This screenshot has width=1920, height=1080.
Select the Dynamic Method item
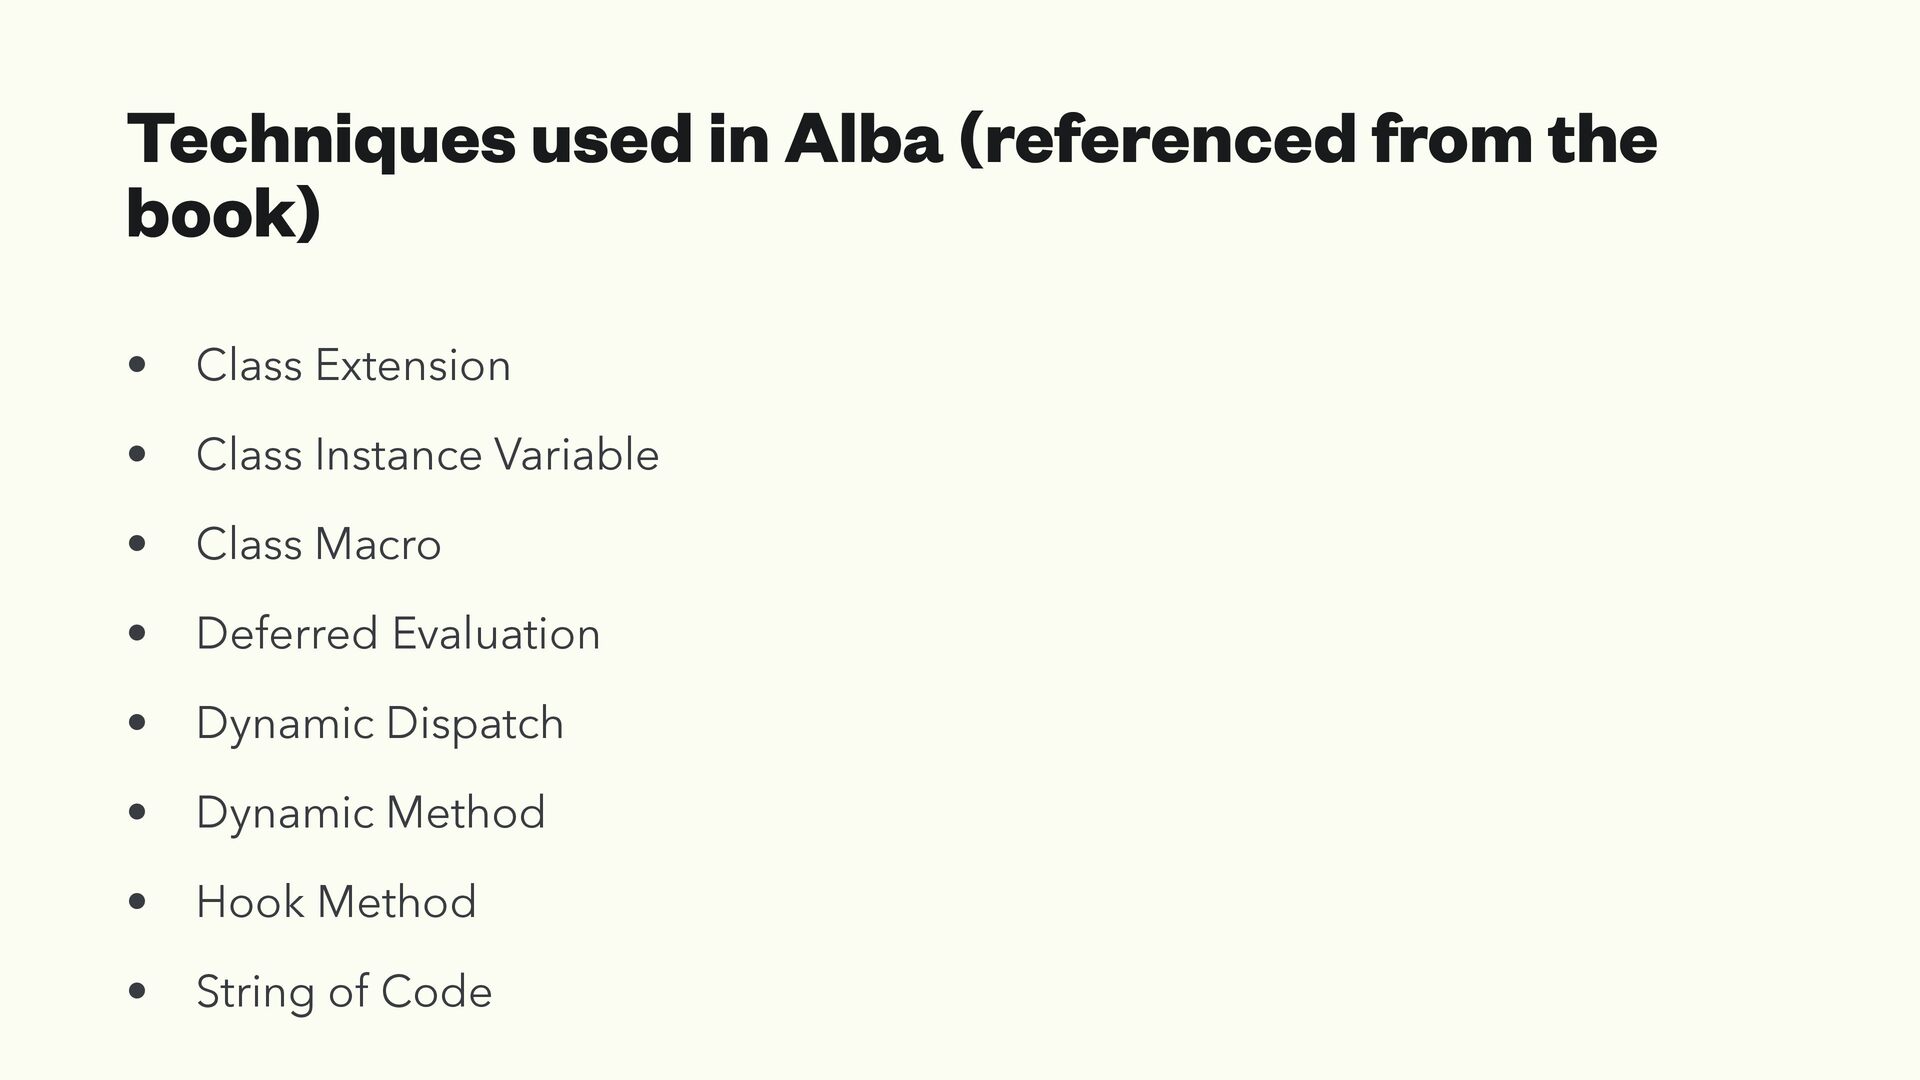[370, 813]
